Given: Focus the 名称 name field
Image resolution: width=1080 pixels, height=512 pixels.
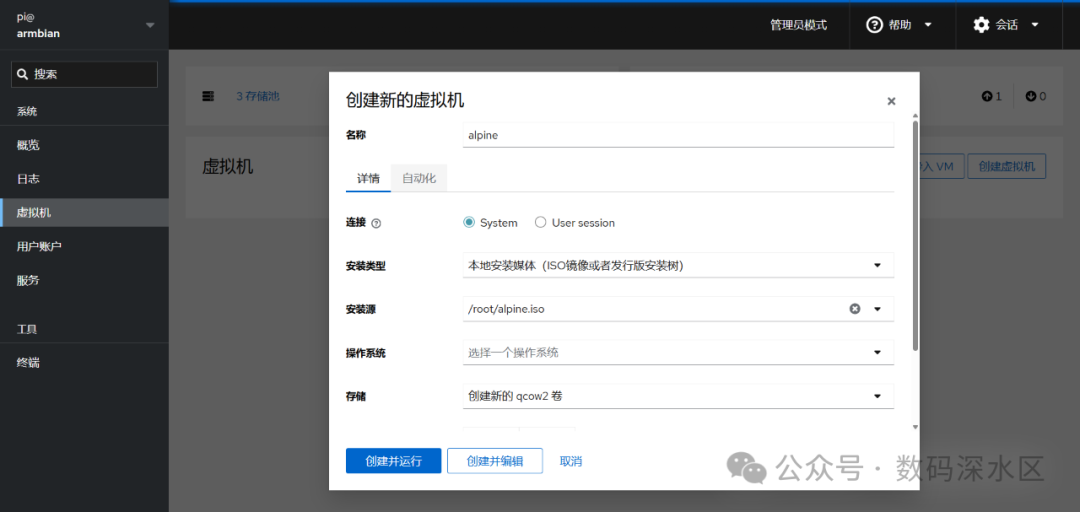Looking at the screenshot, I should [678, 135].
